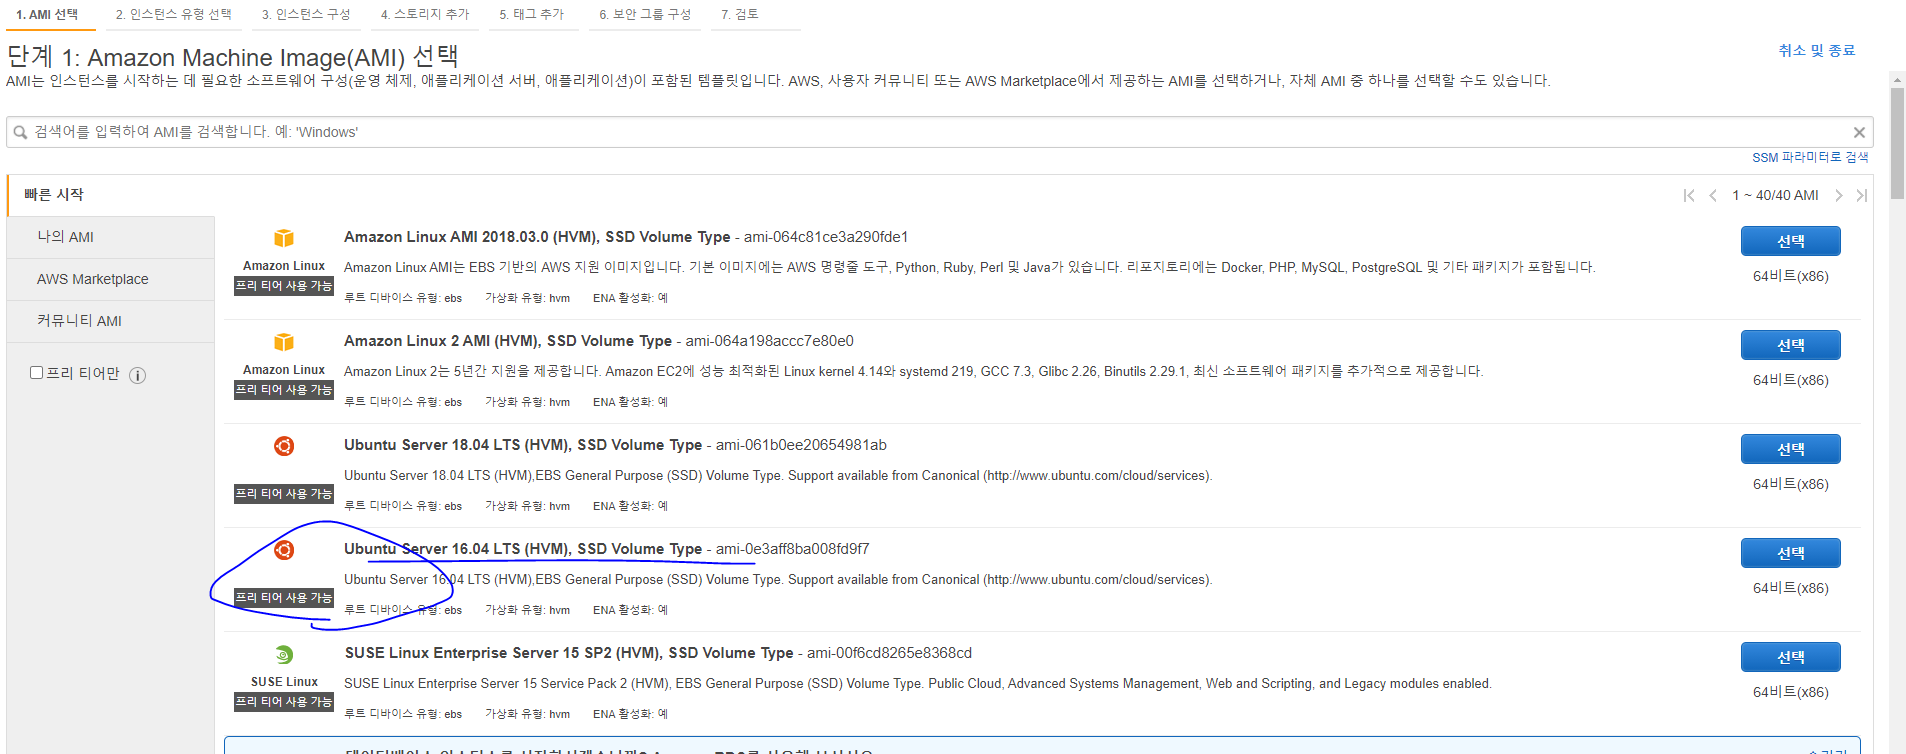Screen dimensions: 1906x754
Task: Click Amazon Linux AMI 2018.03.0 box icon
Action: (x=284, y=238)
